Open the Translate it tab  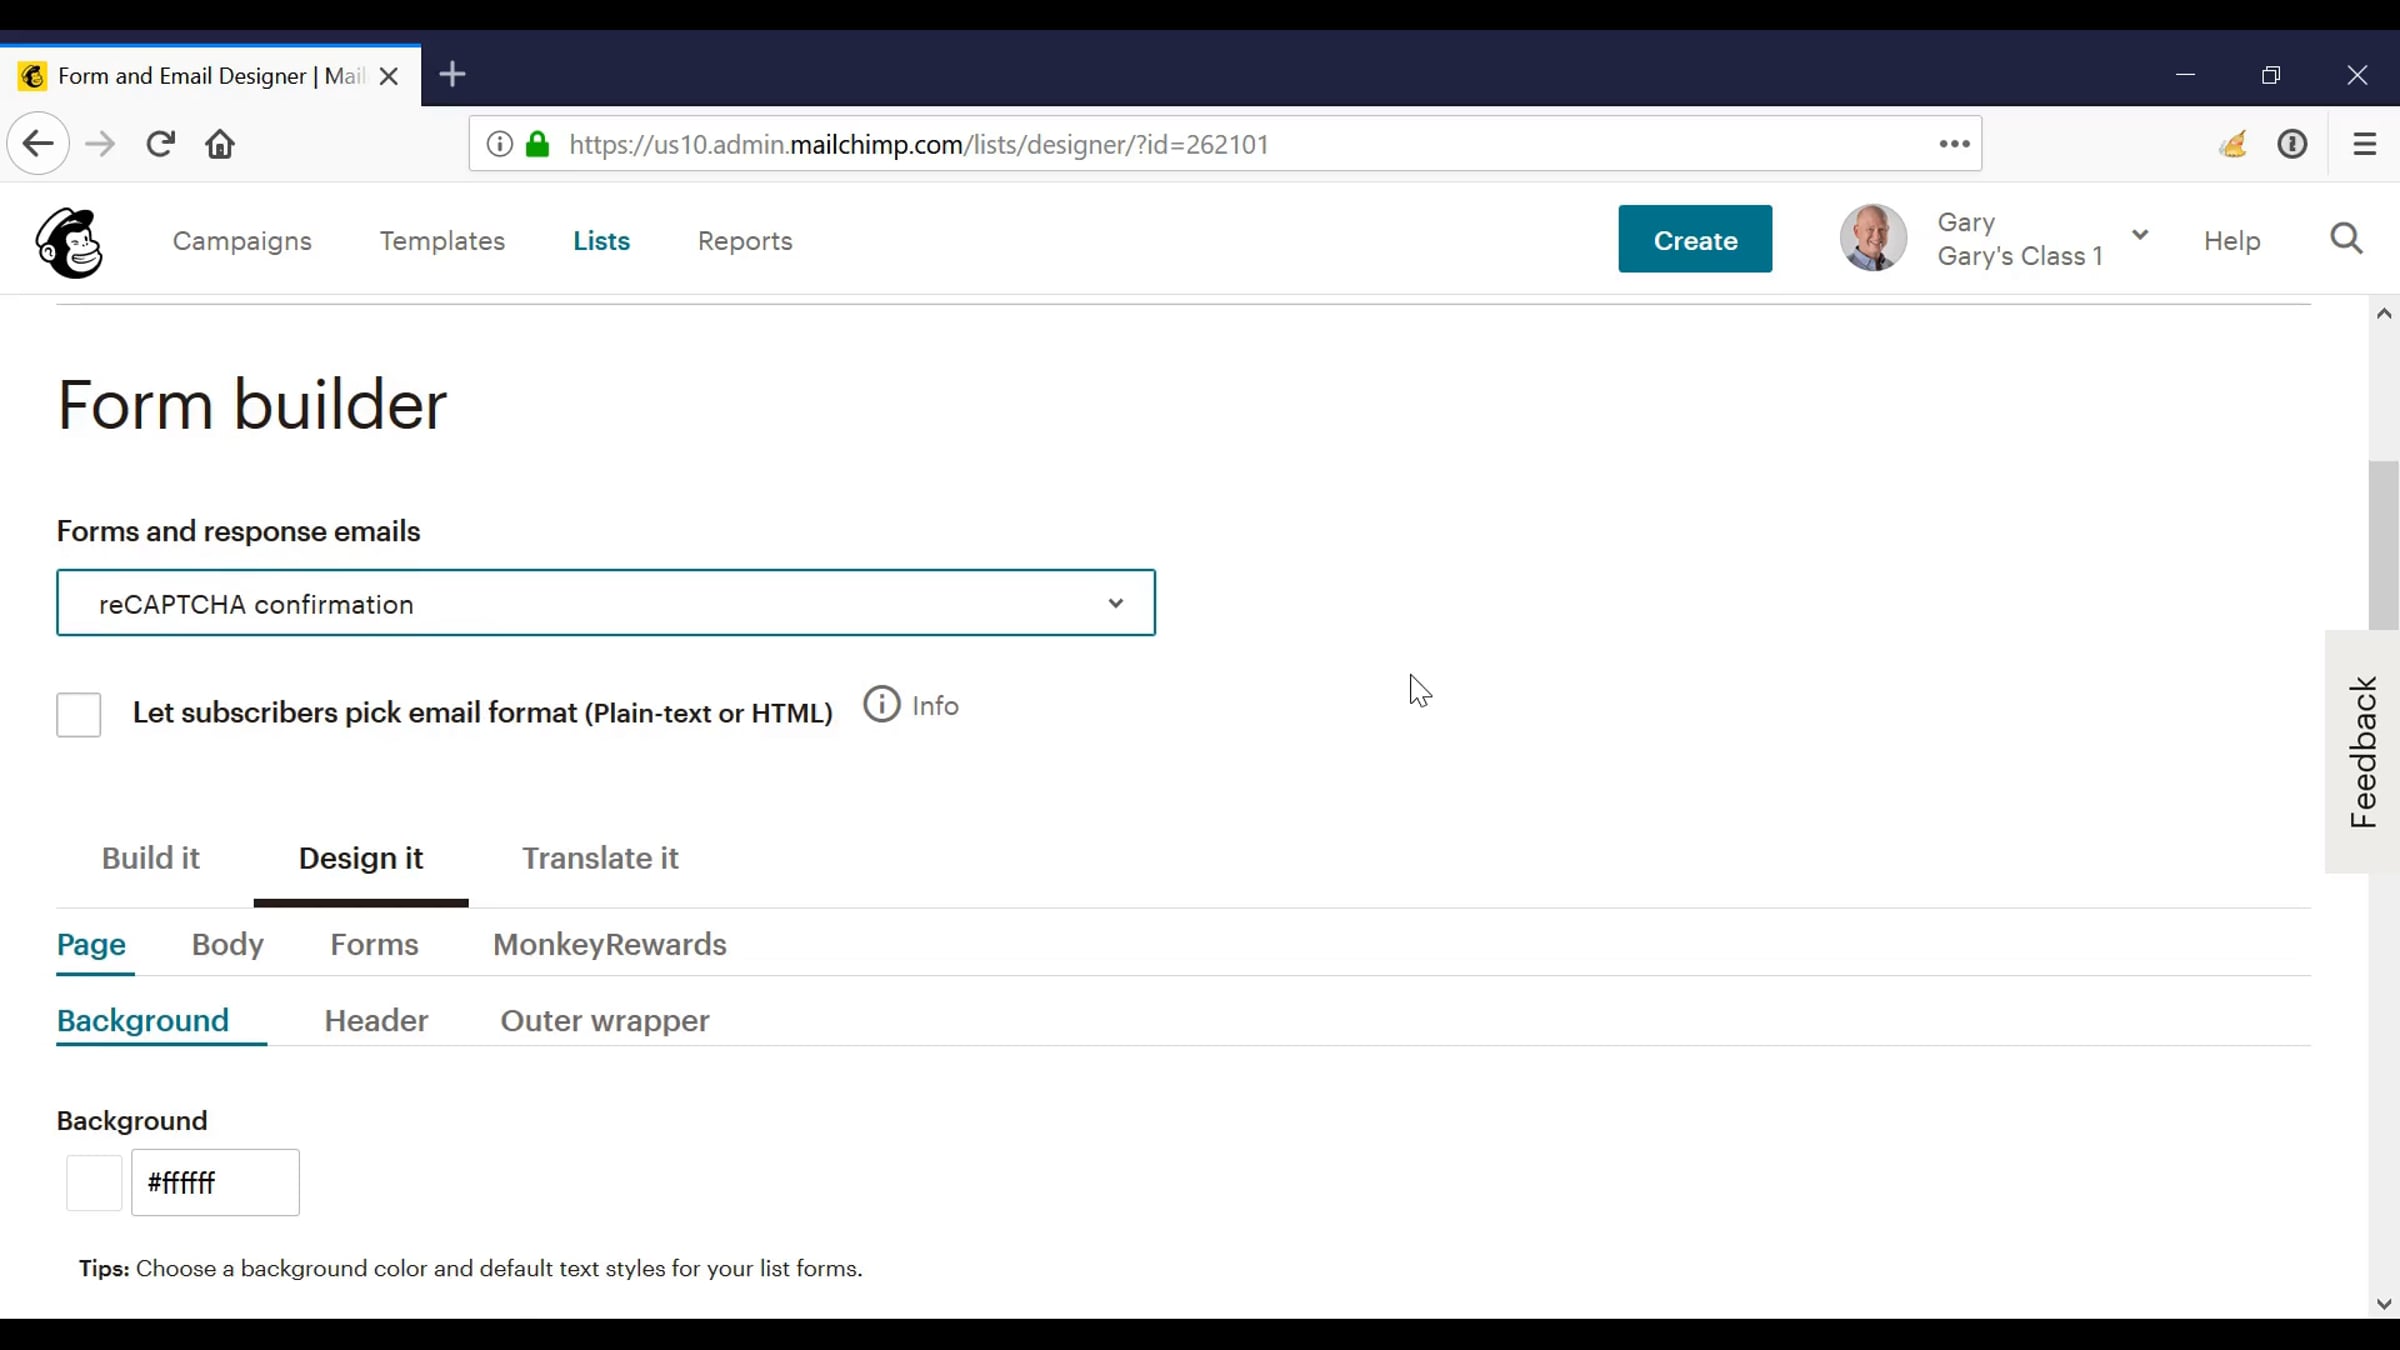600,858
